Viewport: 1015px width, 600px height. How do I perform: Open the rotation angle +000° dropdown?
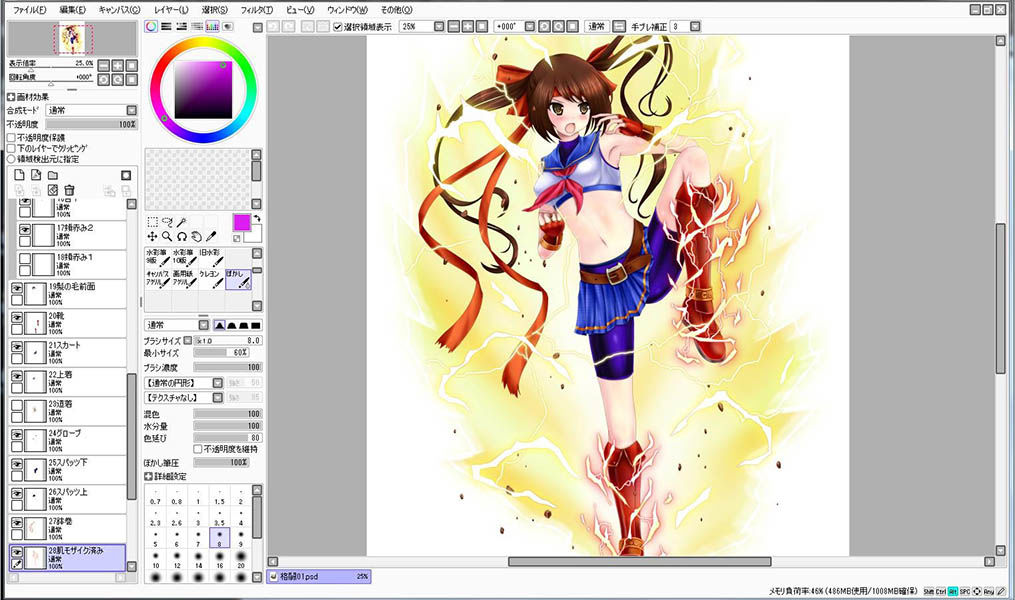[530, 27]
